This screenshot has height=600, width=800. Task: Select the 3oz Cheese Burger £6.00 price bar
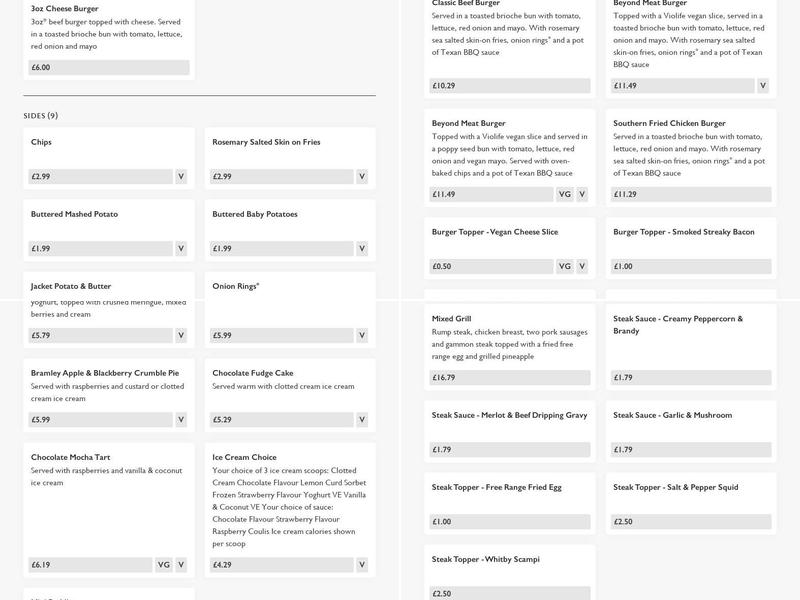point(109,68)
